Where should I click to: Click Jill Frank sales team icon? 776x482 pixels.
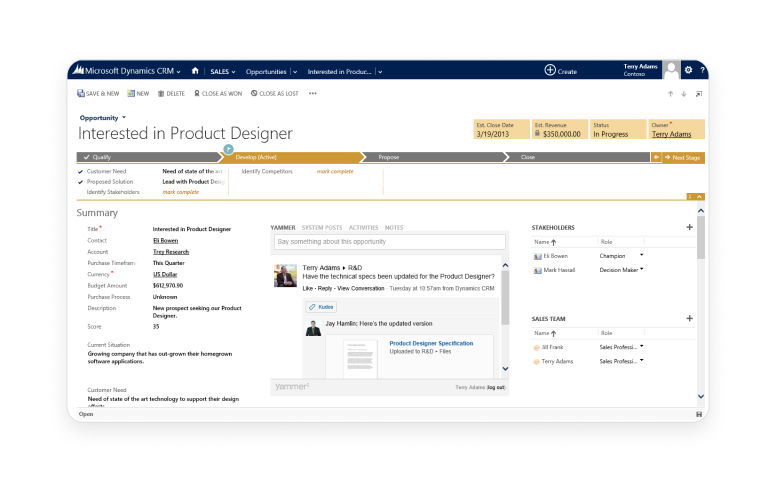pos(536,347)
